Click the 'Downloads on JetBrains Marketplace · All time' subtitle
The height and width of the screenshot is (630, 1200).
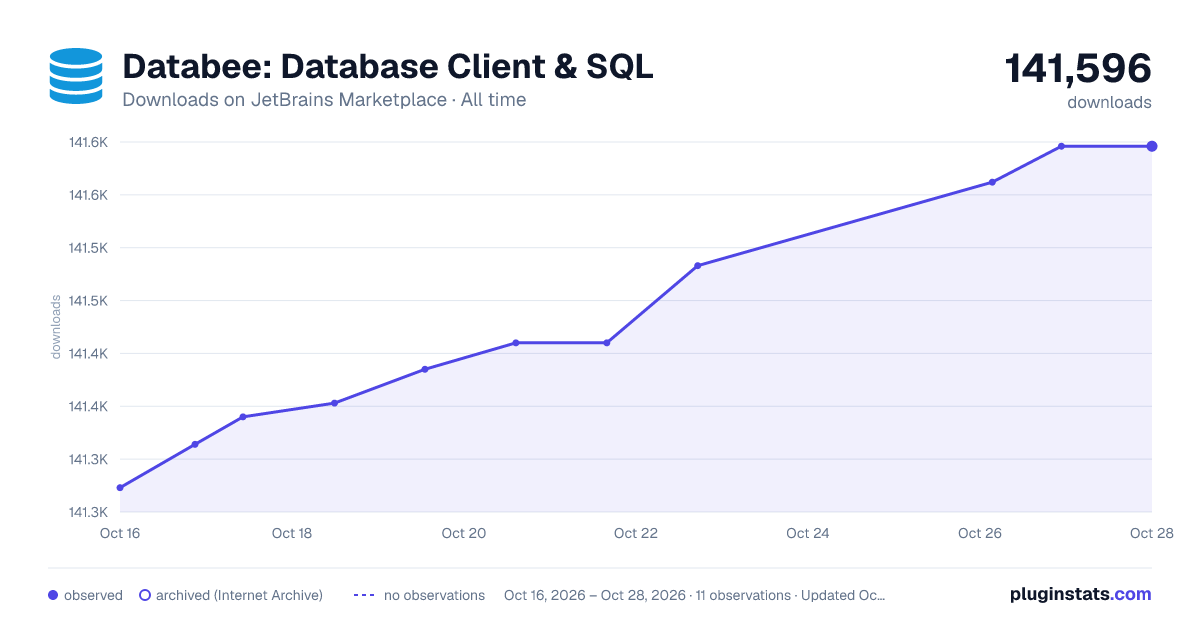324,100
